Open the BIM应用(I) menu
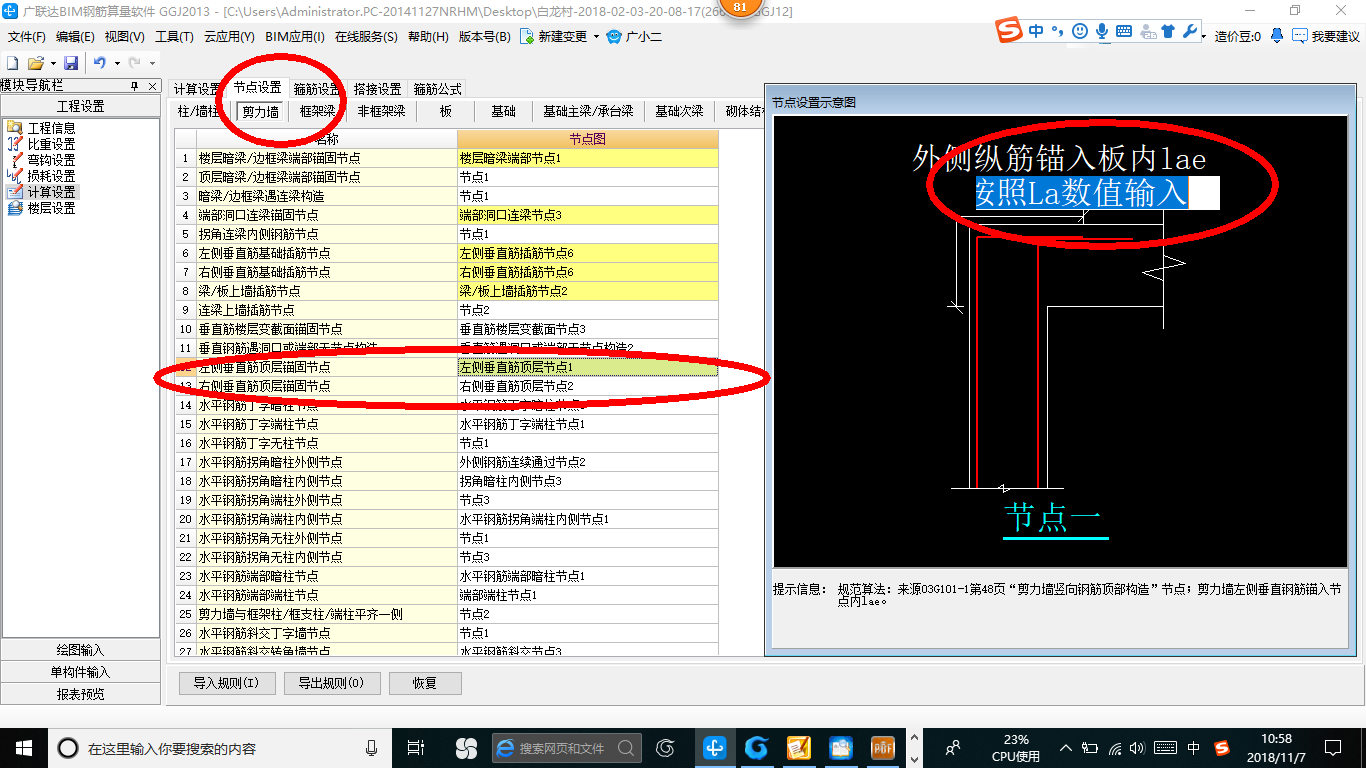The height and width of the screenshot is (768, 1366). coord(295,37)
